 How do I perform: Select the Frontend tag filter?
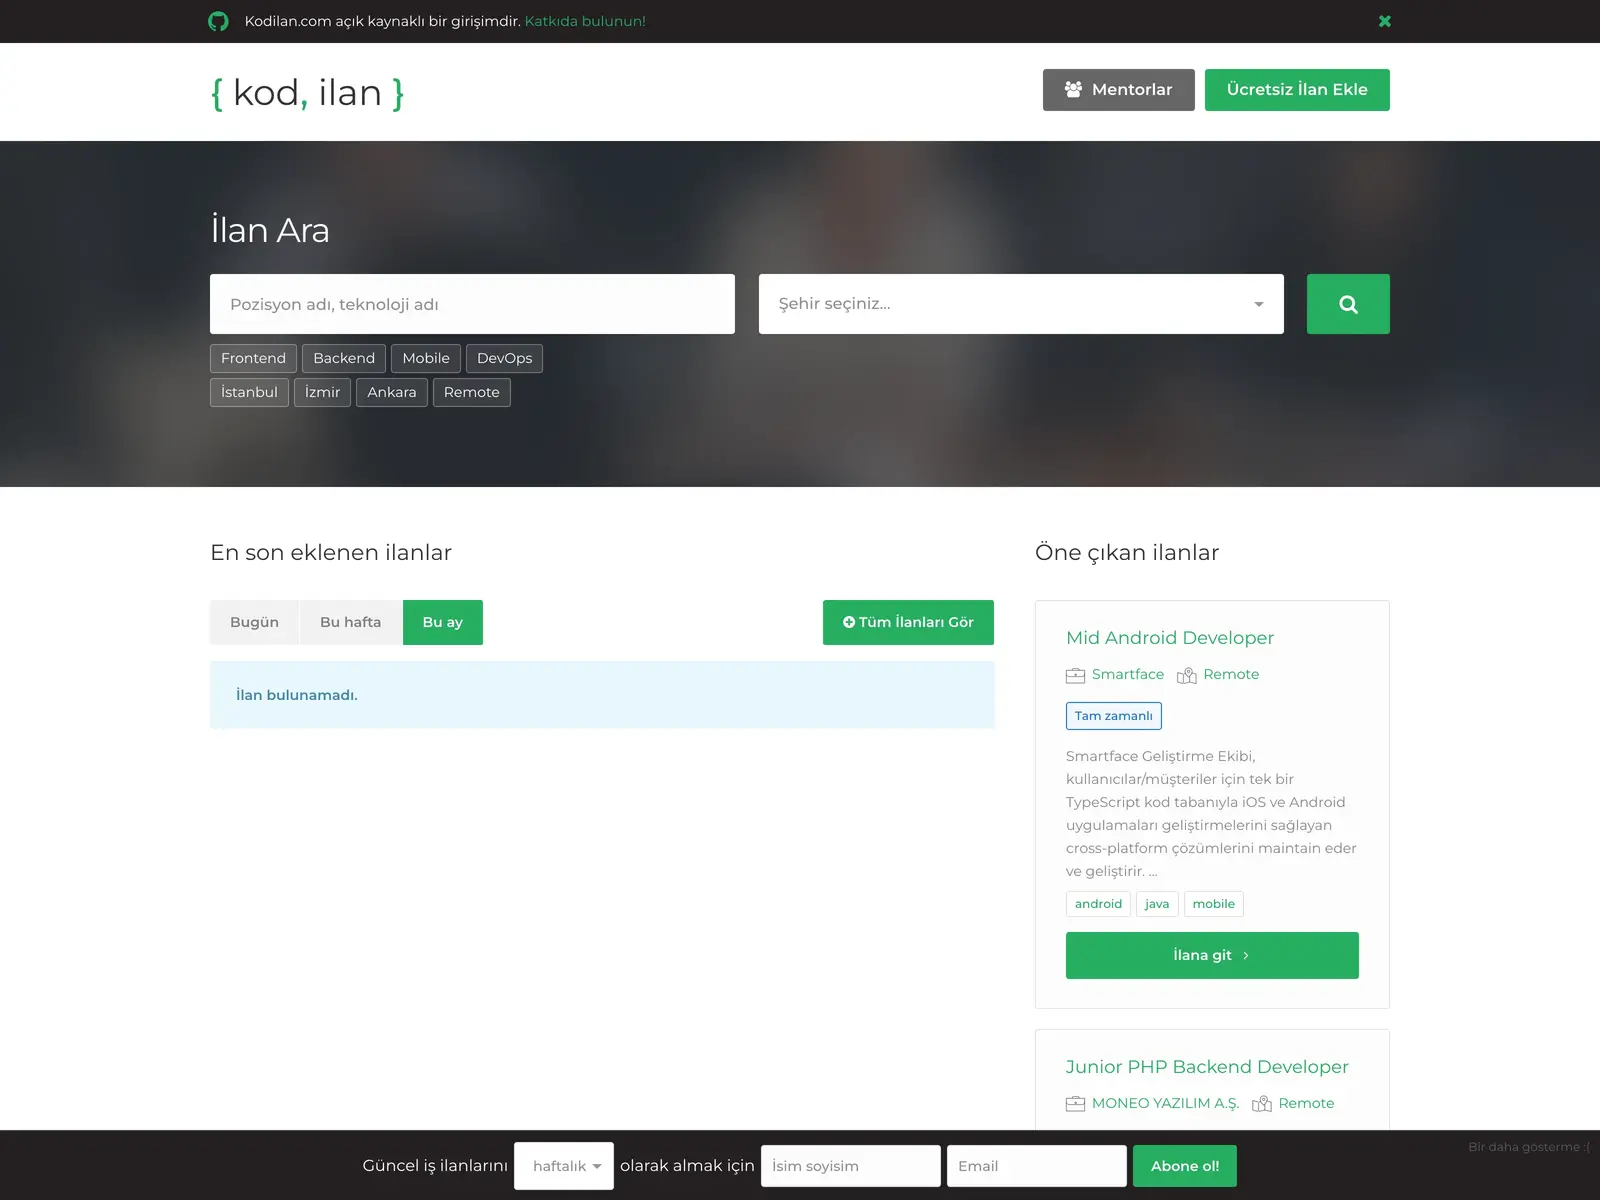pos(253,358)
